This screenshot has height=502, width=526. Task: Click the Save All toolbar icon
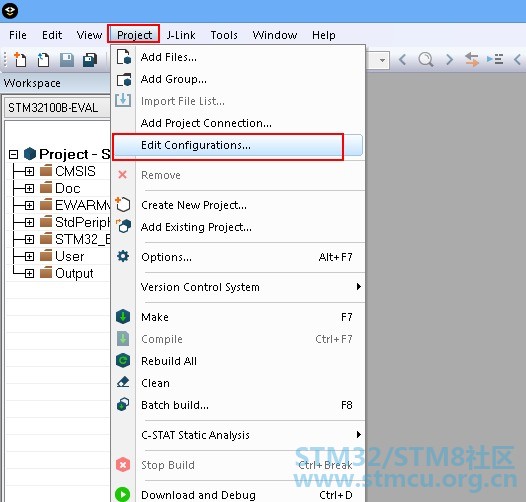pos(90,60)
